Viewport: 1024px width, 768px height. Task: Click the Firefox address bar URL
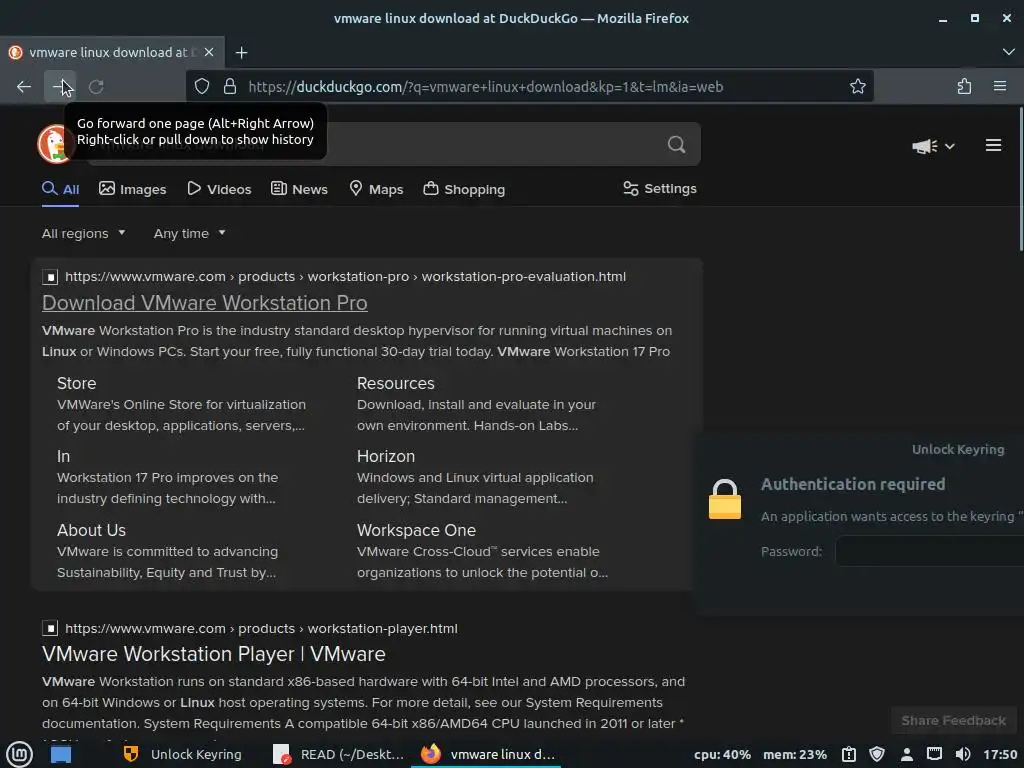click(x=485, y=87)
